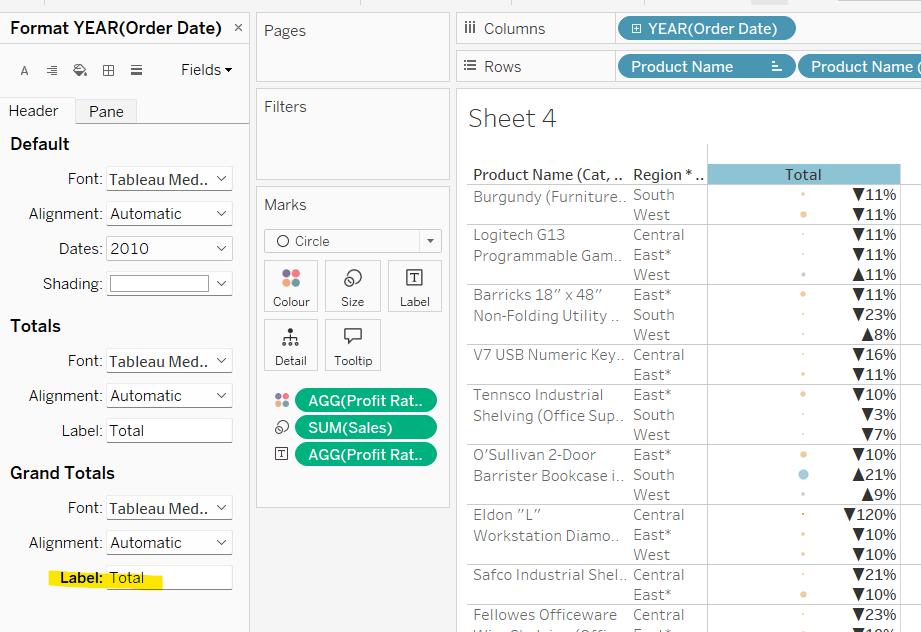Open the Format Borders icon
The width and height of the screenshot is (921, 632).
pyautogui.click(x=108, y=70)
